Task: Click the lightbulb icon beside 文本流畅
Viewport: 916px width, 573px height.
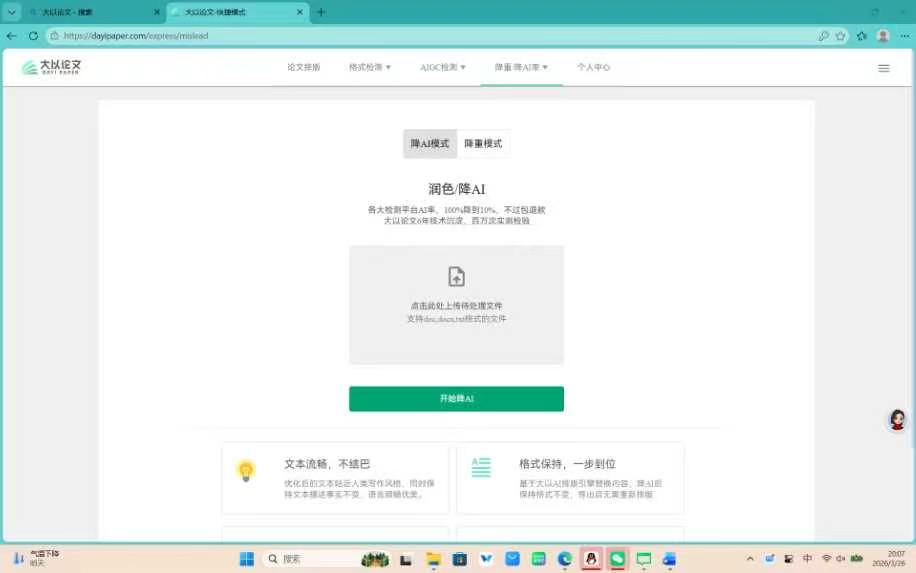Action: click(x=245, y=470)
